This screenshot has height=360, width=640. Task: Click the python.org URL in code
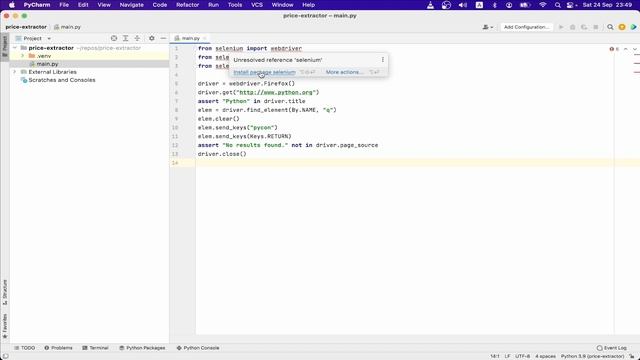pos(276,92)
